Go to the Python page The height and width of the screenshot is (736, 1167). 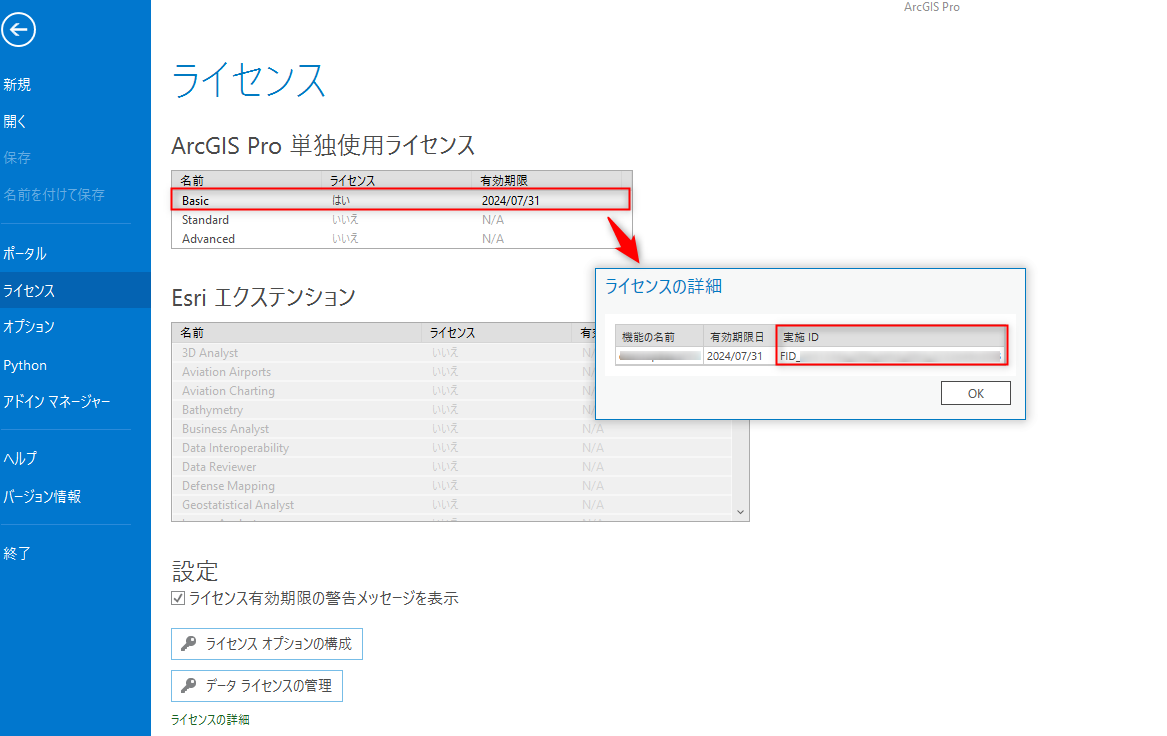tap(25, 365)
